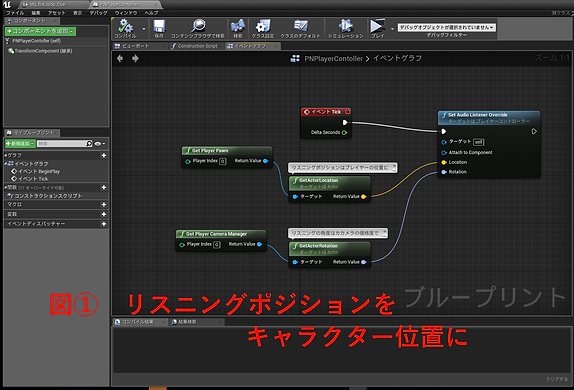This screenshot has height=390, width=574.
Task: Click the Attach to Component input pin
Action: pos(444,153)
